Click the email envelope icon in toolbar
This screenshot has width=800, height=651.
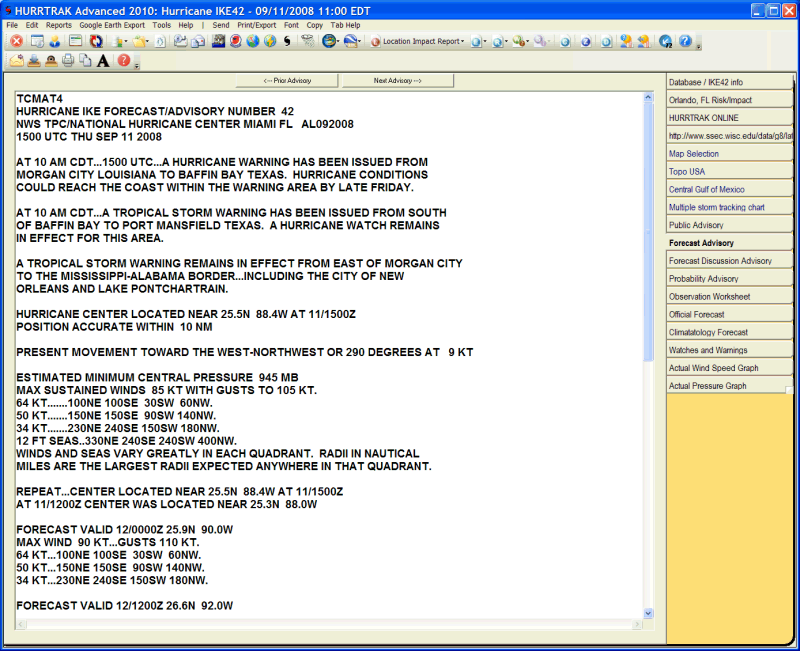[16, 61]
